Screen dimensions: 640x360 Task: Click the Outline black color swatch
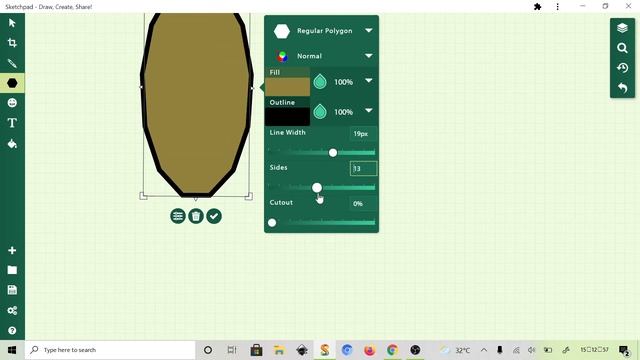pos(287,116)
